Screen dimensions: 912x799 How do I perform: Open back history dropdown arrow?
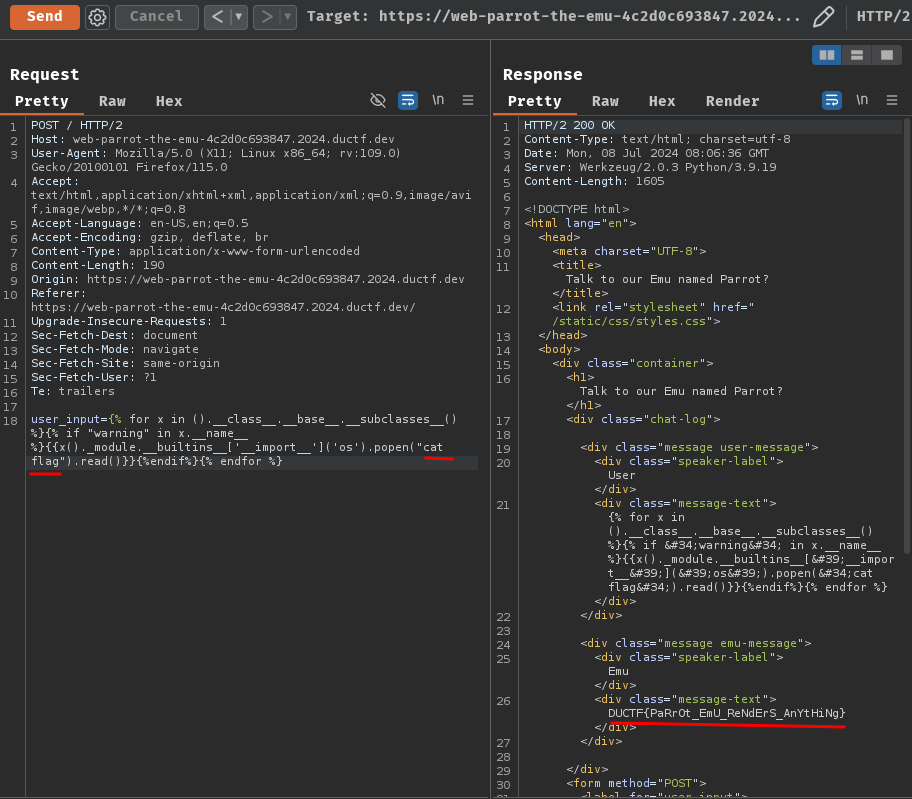pyautogui.click(x=238, y=17)
